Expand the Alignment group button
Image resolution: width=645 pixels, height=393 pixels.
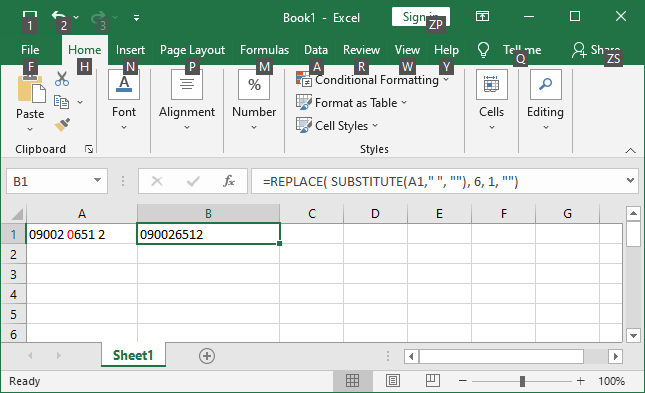[187, 101]
